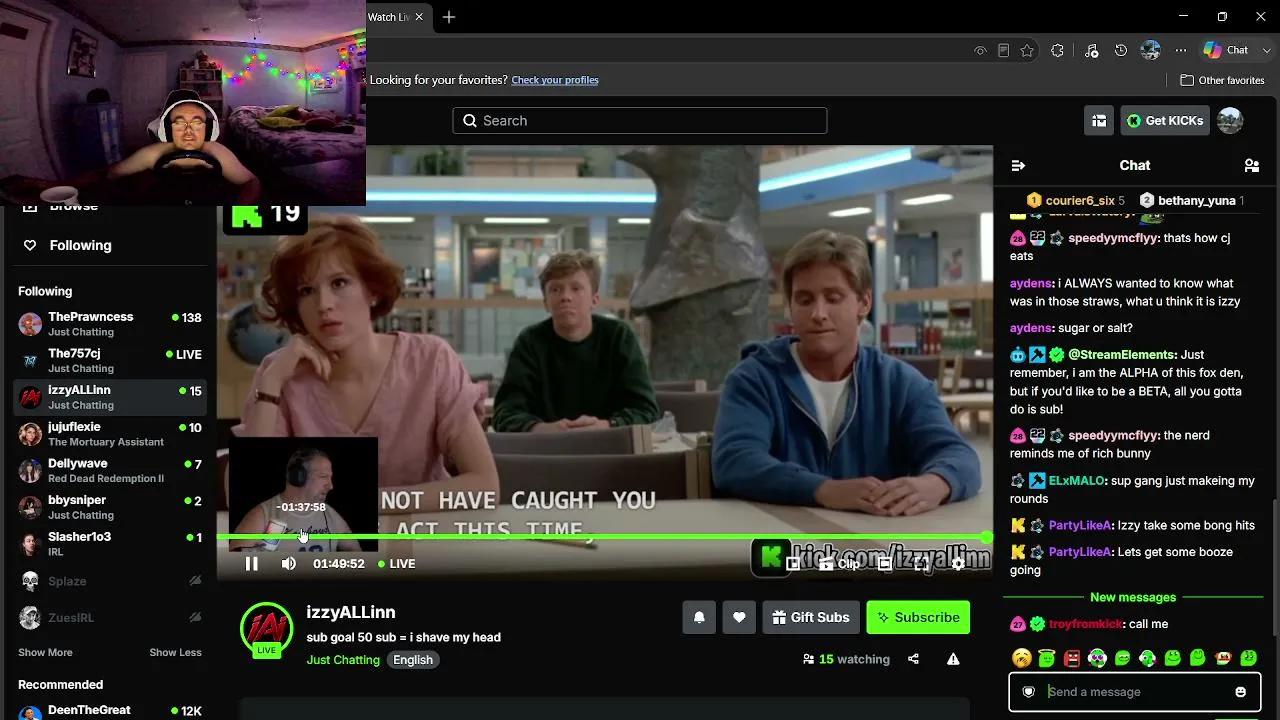Enter immersive reader view
This screenshot has width=1280, height=720.
pos(1003,51)
